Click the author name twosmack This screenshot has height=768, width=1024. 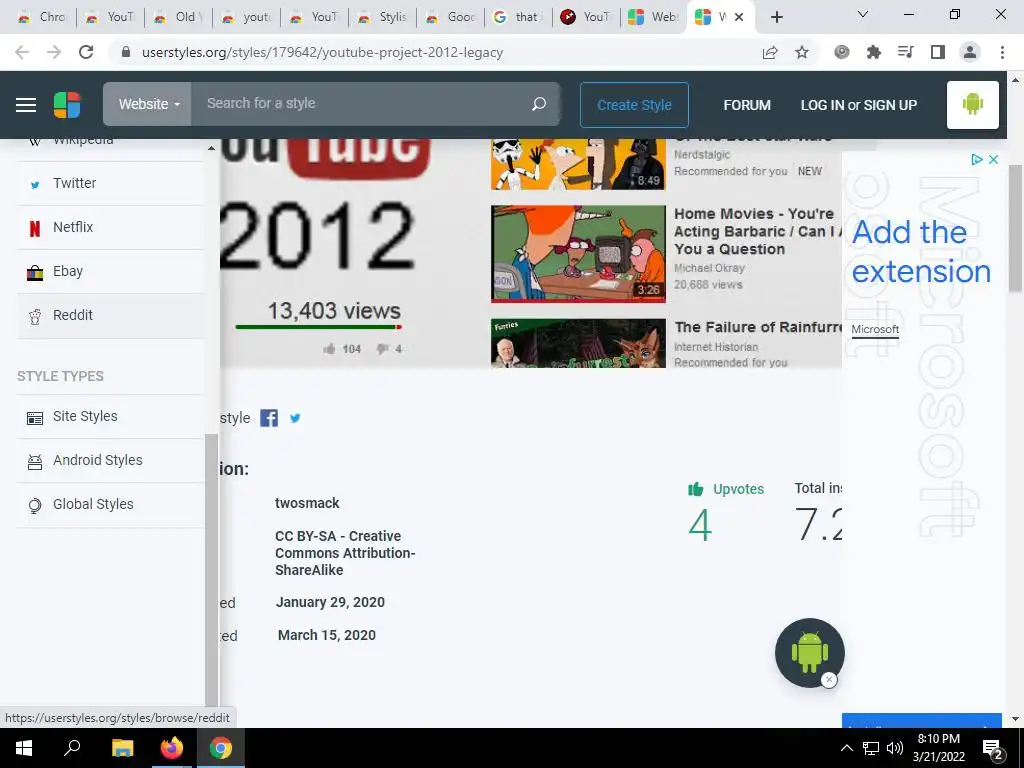click(307, 503)
